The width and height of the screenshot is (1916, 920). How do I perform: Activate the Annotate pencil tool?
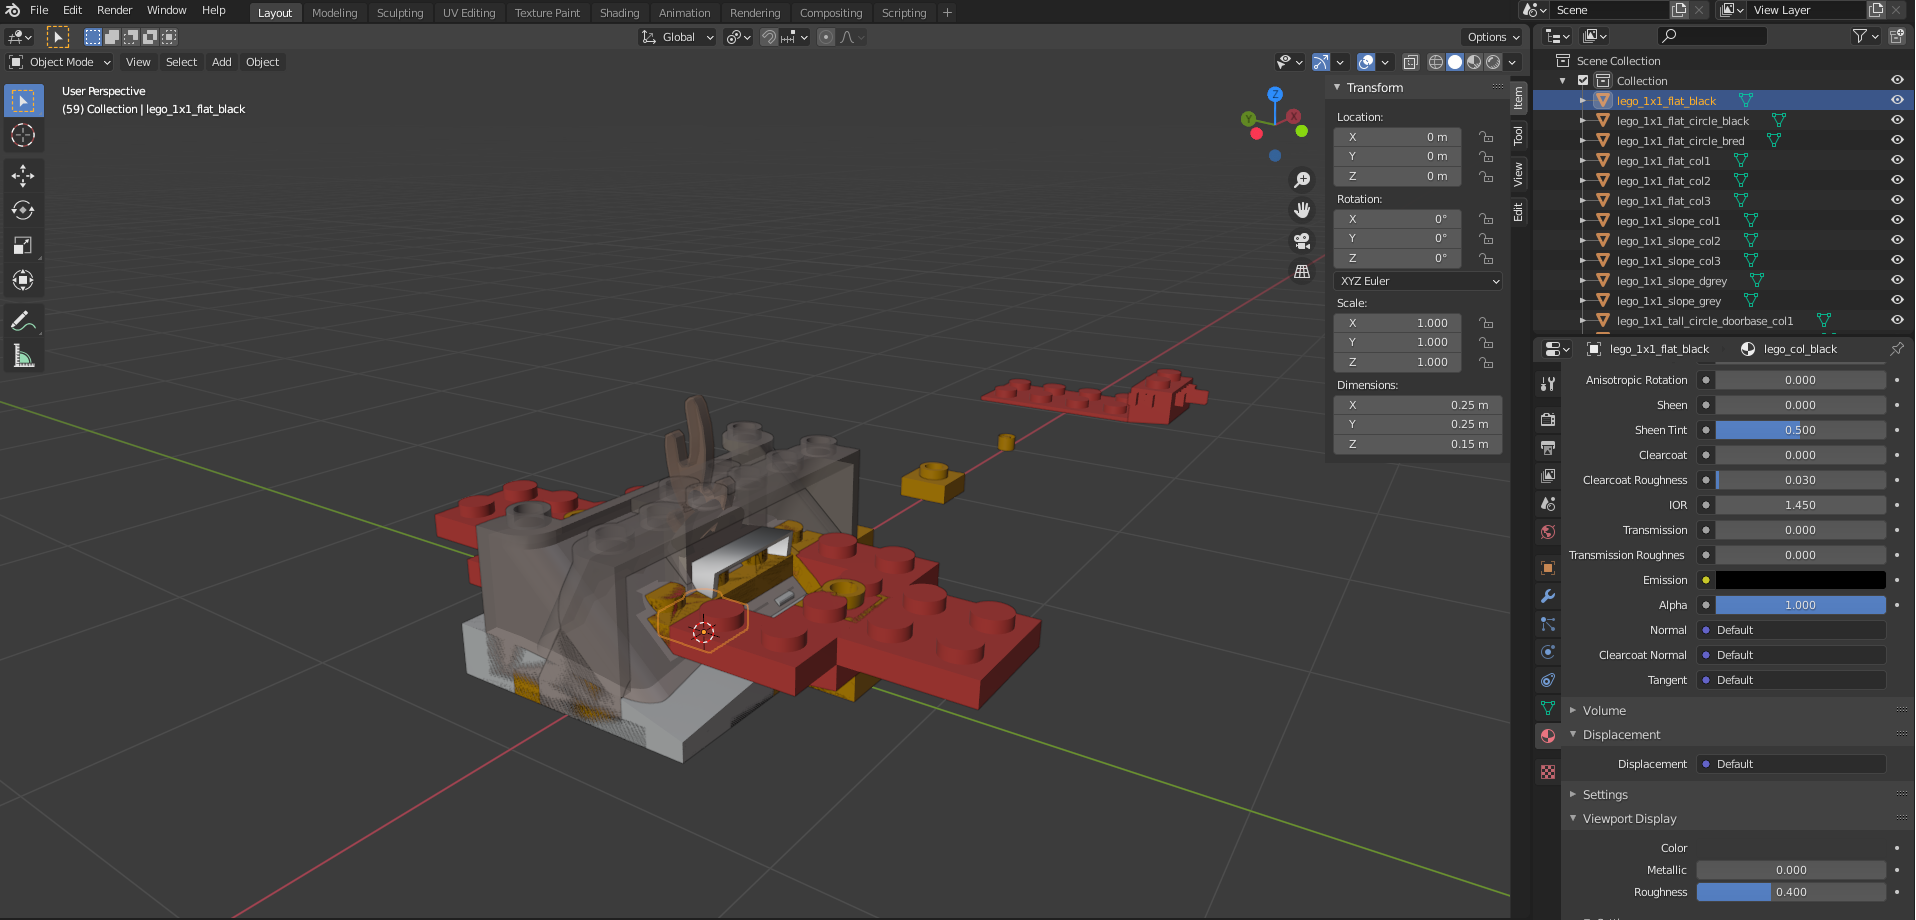[23, 321]
